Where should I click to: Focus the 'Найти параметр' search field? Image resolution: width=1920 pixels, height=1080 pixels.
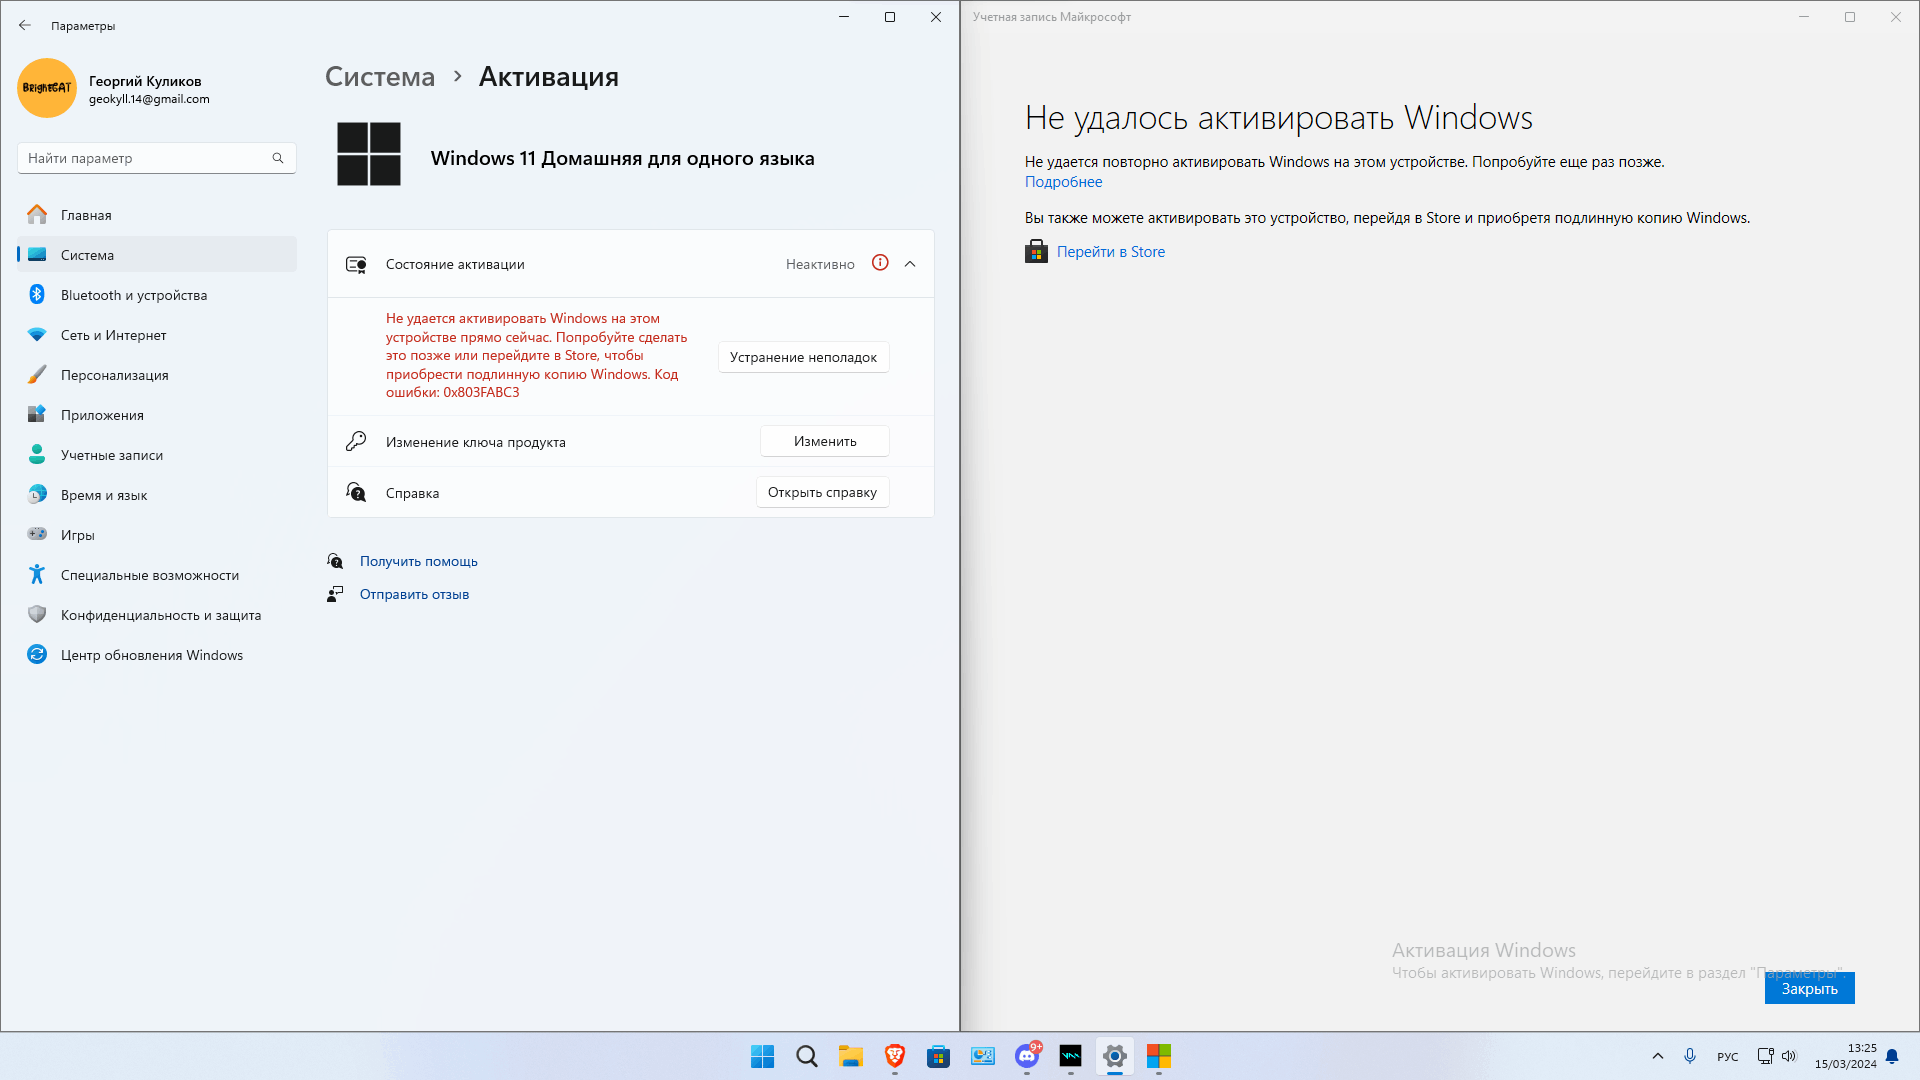(x=157, y=158)
